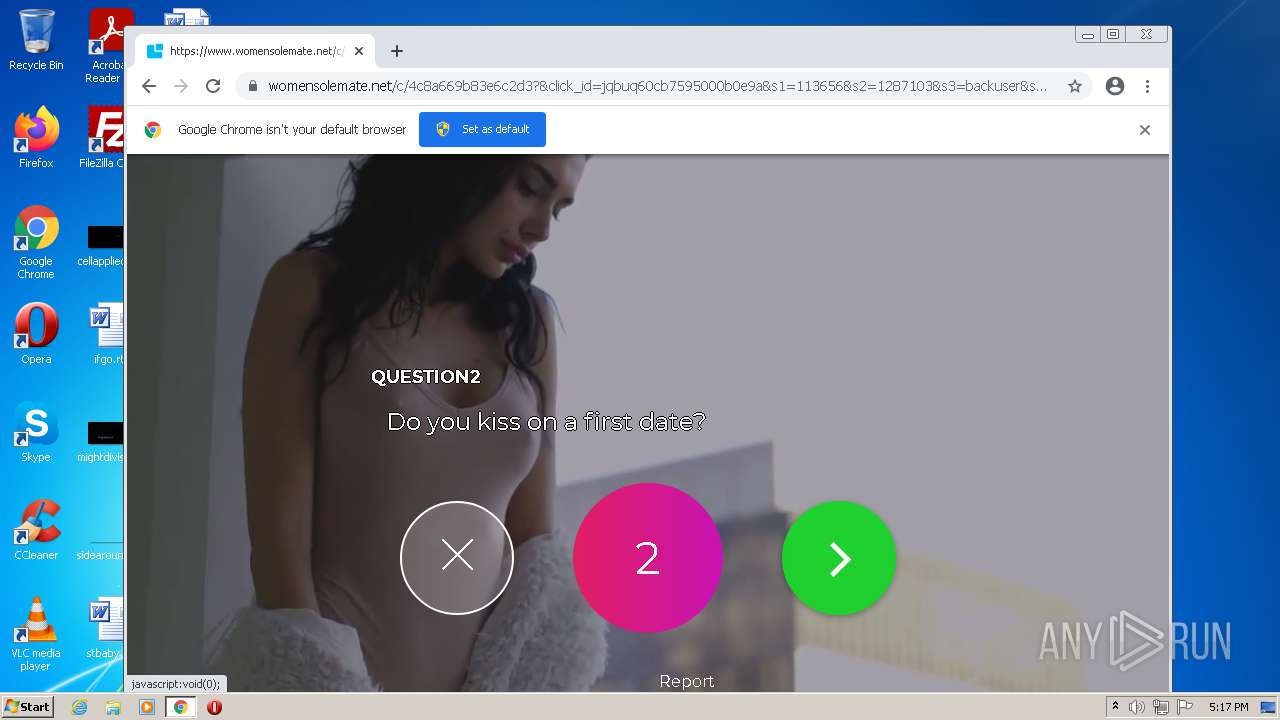
Task: Select the womensolemate.net browser tab
Action: pyautogui.click(x=255, y=51)
